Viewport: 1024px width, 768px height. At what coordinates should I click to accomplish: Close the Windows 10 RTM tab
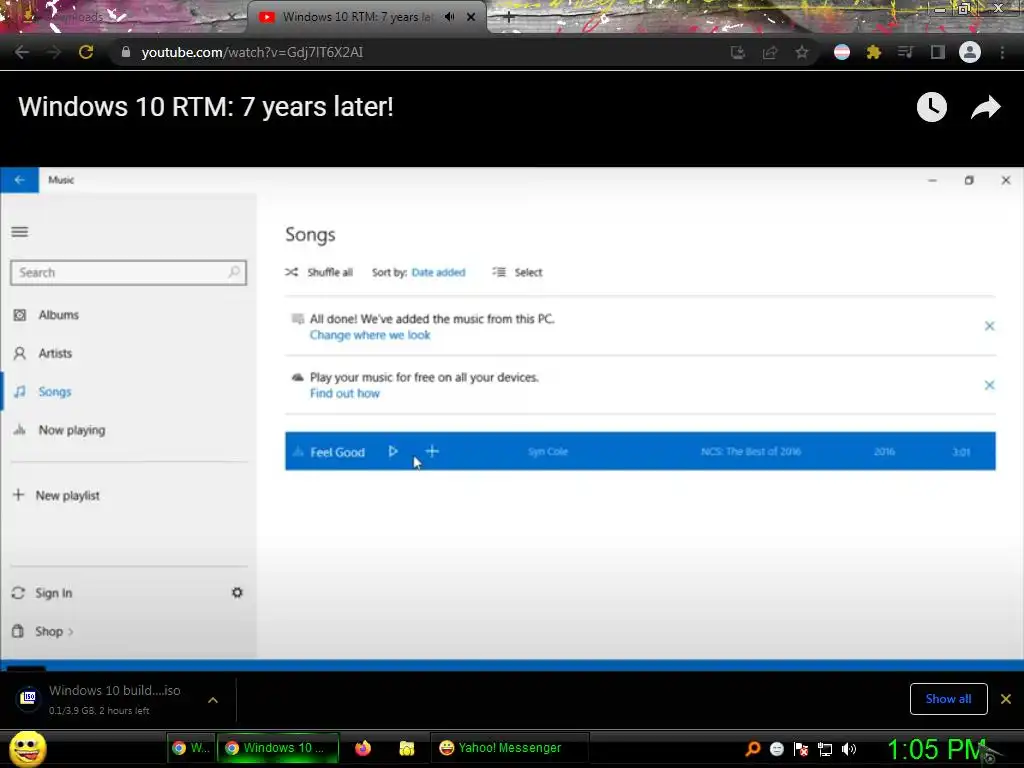tap(471, 17)
